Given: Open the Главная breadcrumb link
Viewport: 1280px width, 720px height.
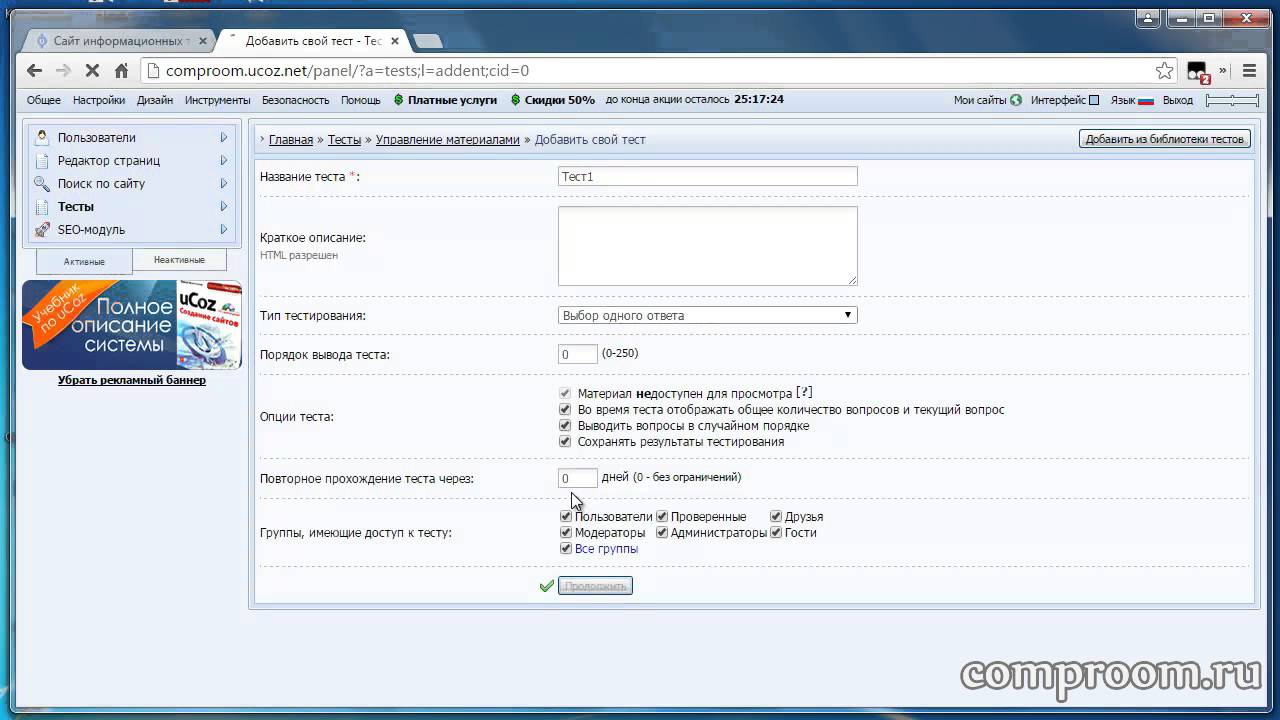Looking at the screenshot, I should 291,140.
